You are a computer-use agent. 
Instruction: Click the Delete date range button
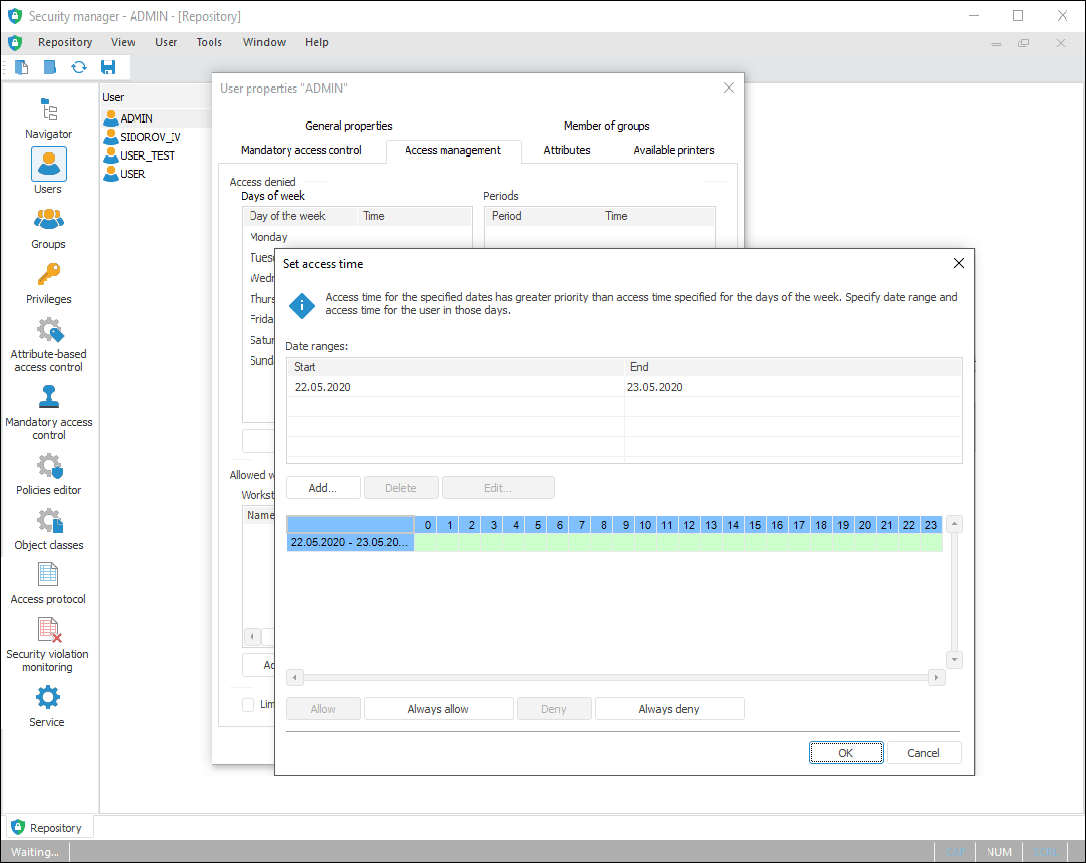point(401,488)
